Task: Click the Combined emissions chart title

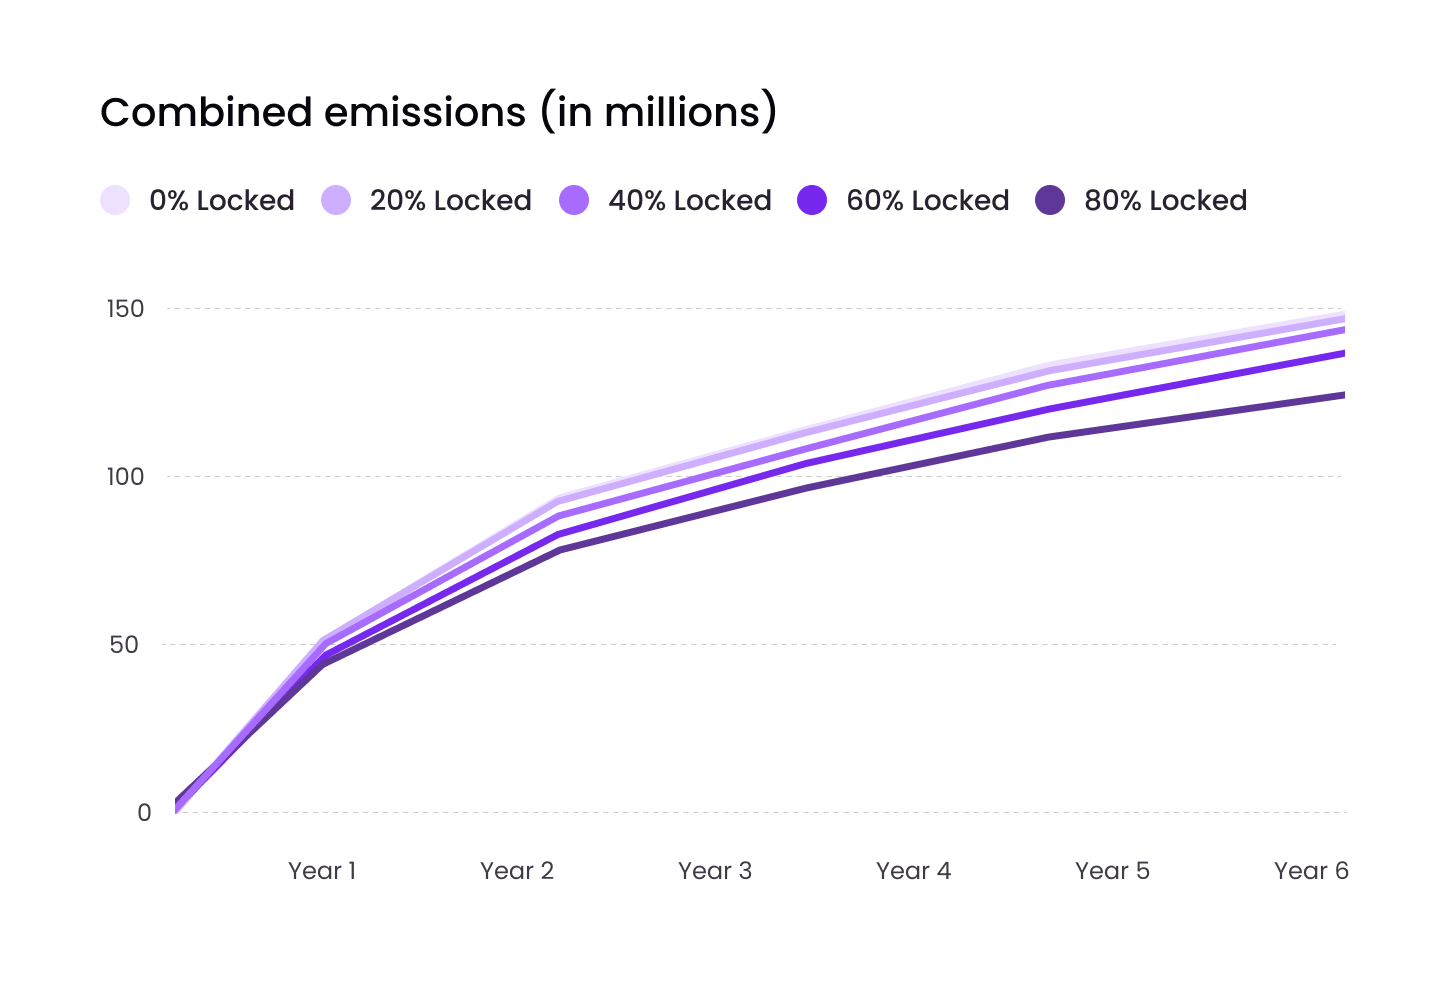Action: point(438,112)
